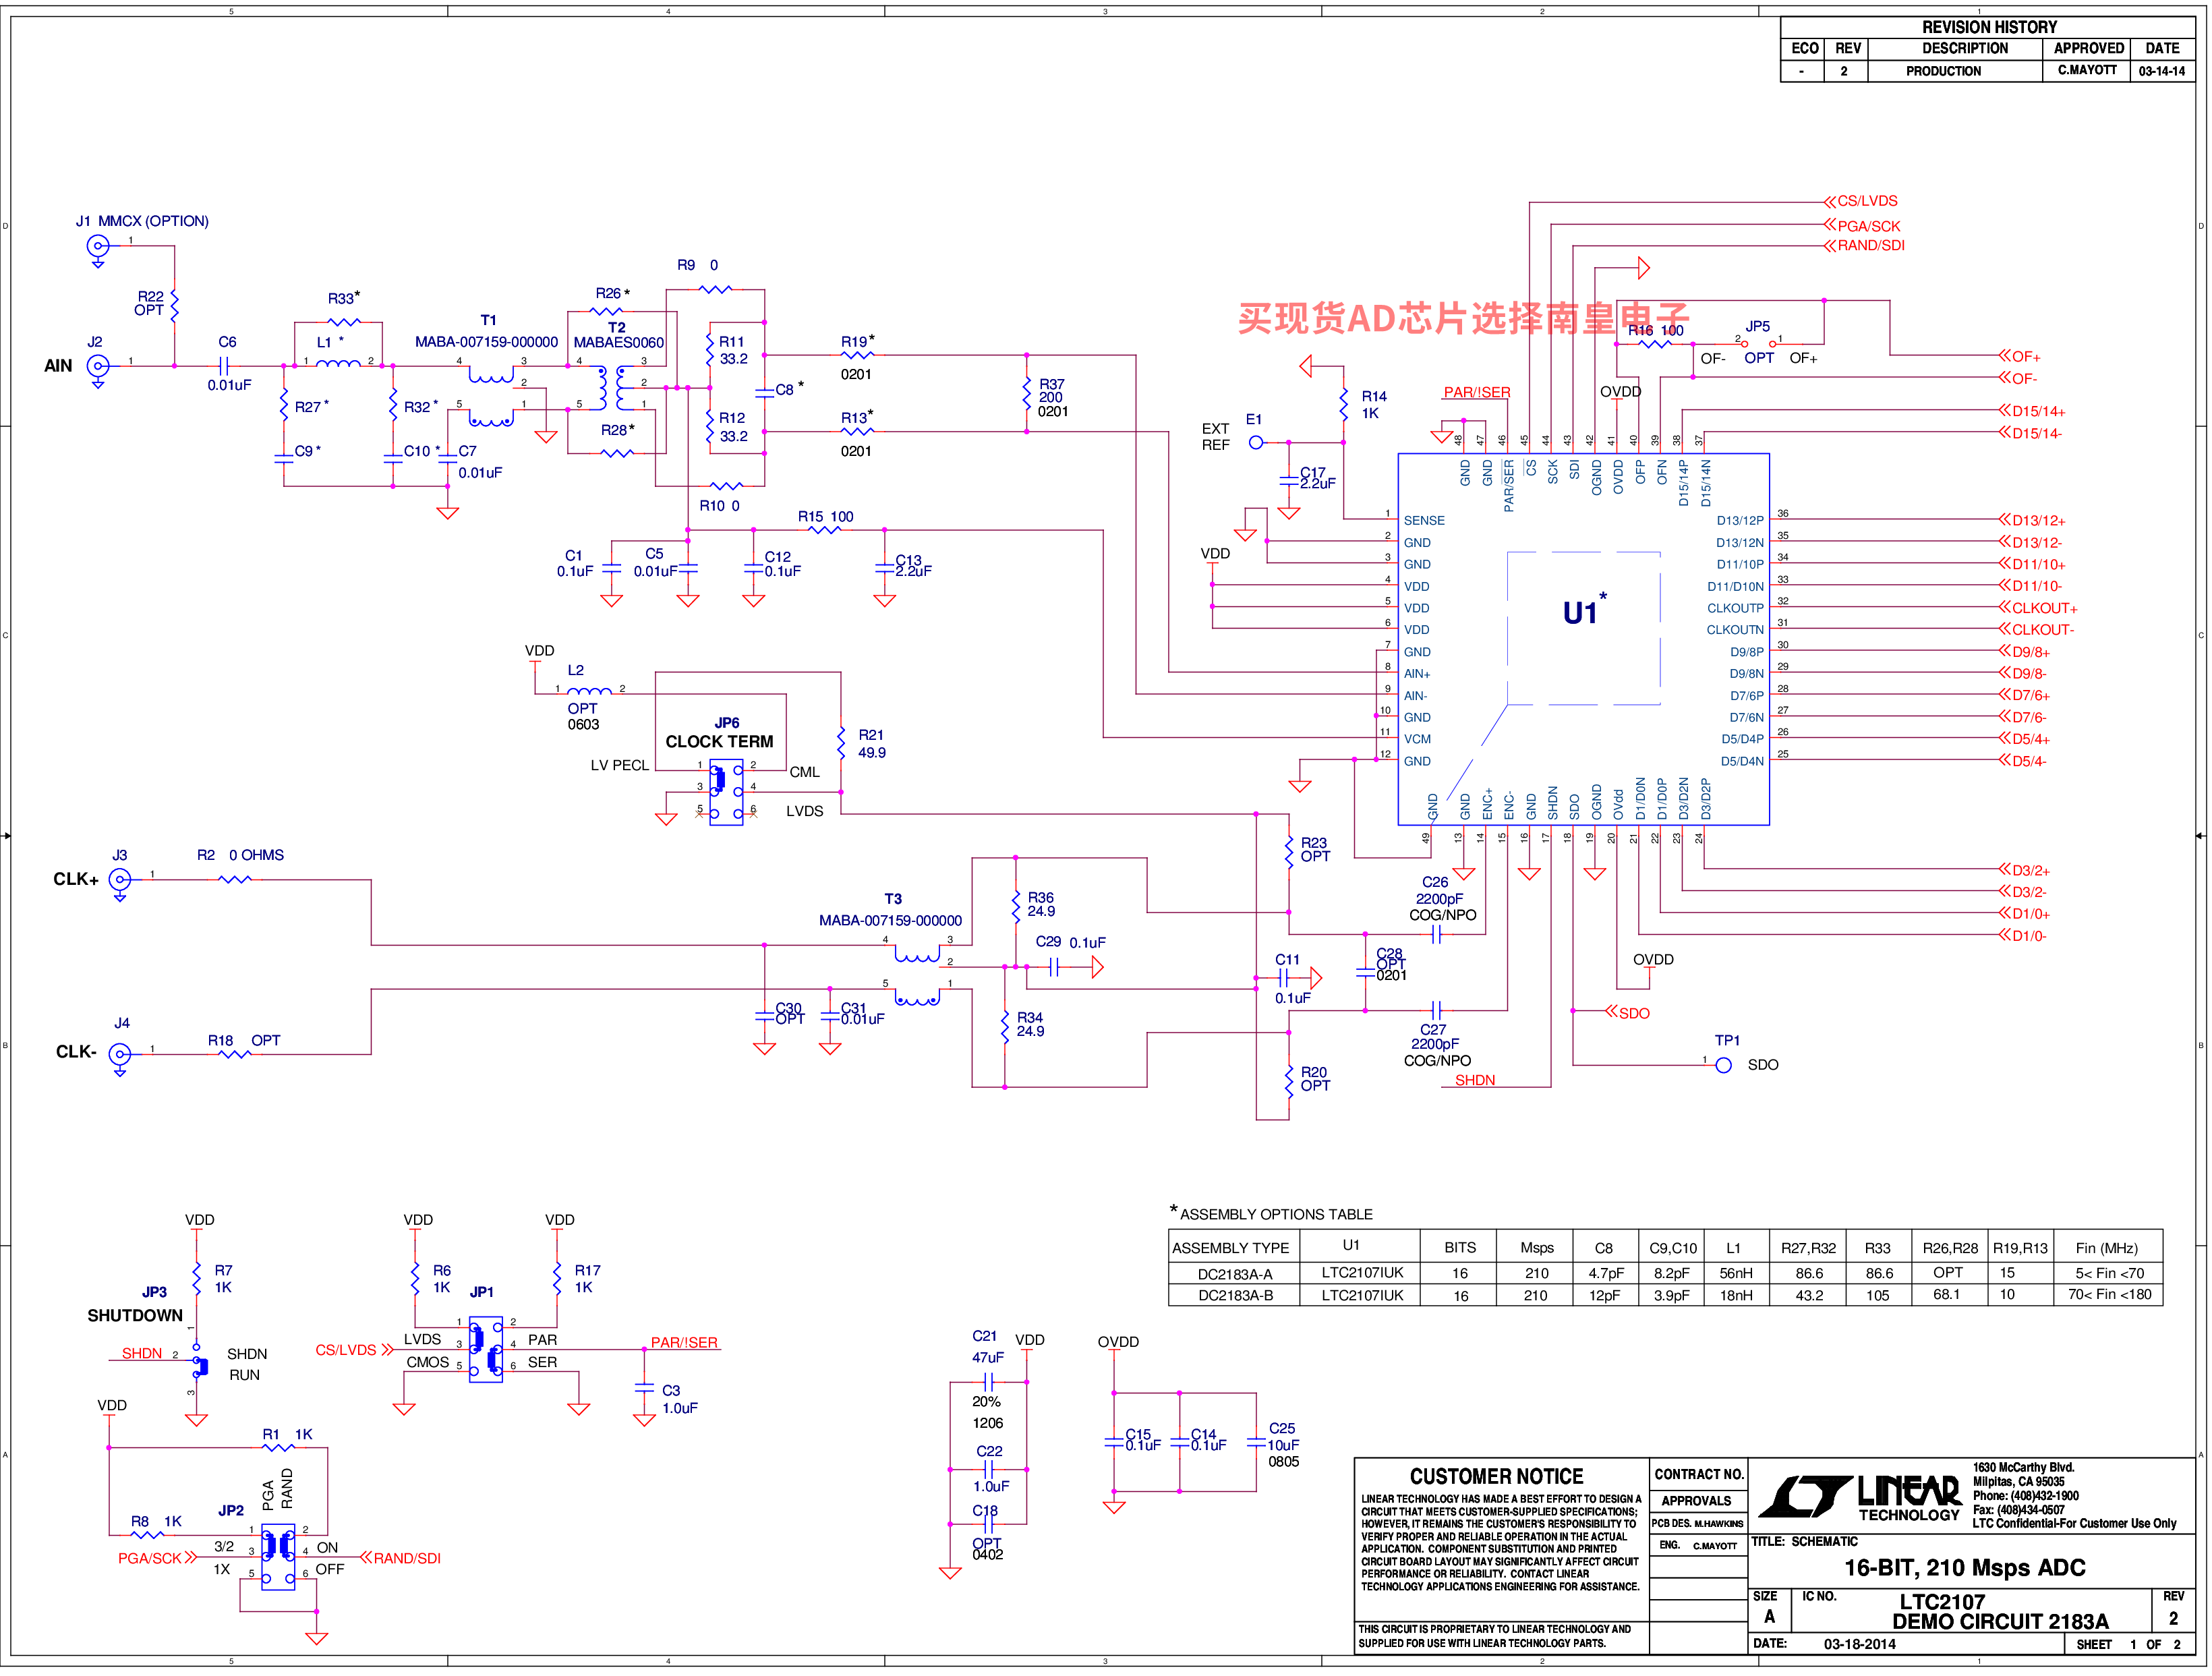Click the C29 0.1uF capacitor symbol
This screenshot has height=1676, width=2212.
pos(1054,968)
